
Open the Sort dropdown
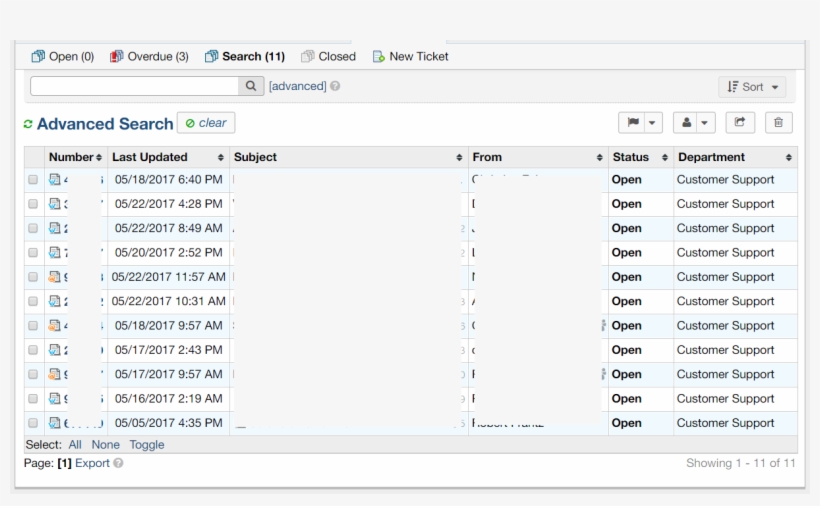point(751,87)
